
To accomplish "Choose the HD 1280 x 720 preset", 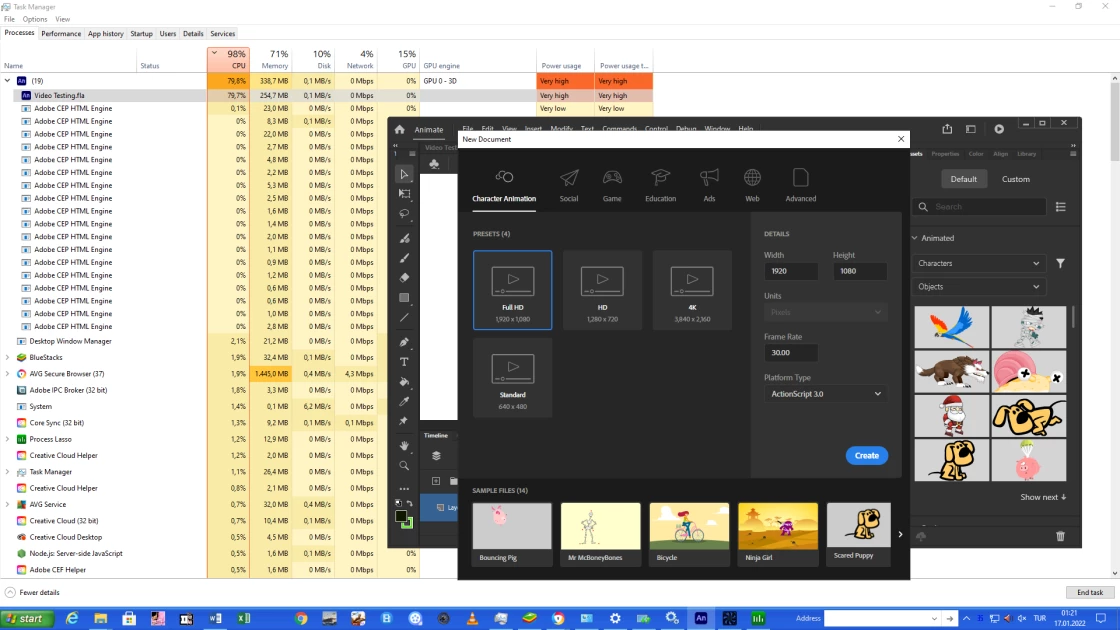I will pyautogui.click(x=602, y=290).
